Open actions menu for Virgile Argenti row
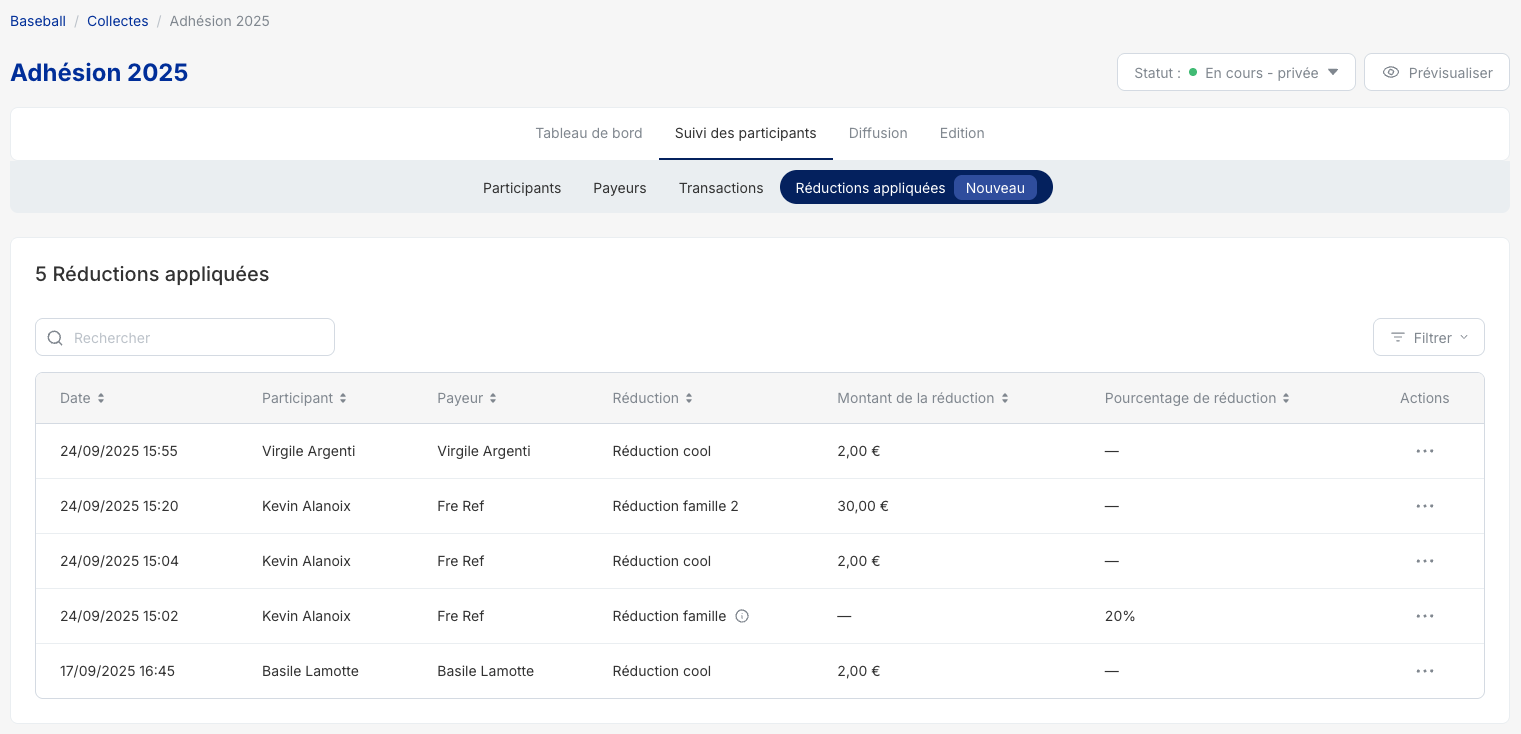 [1424, 451]
